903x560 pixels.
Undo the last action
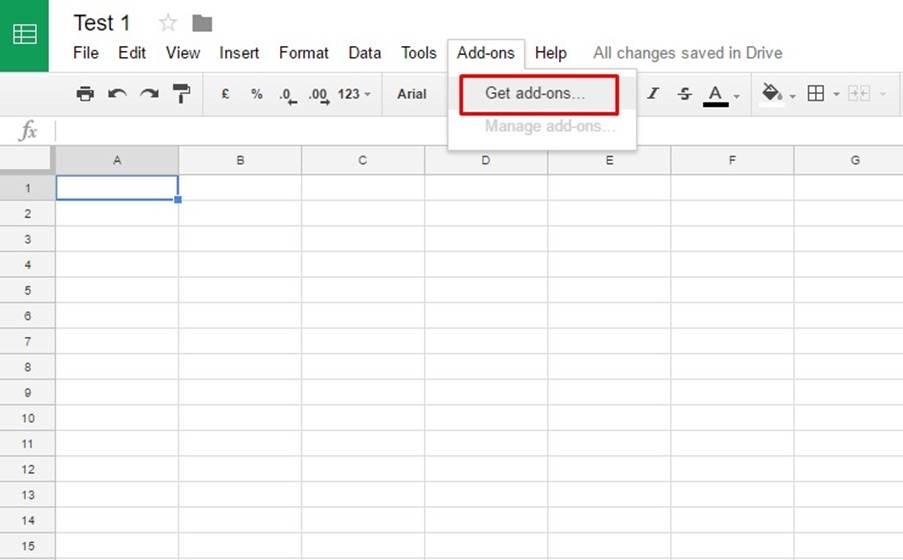[117, 94]
